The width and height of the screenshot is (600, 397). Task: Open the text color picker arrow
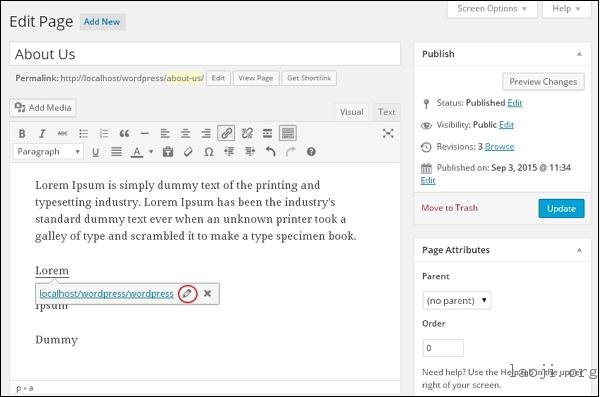click(151, 152)
